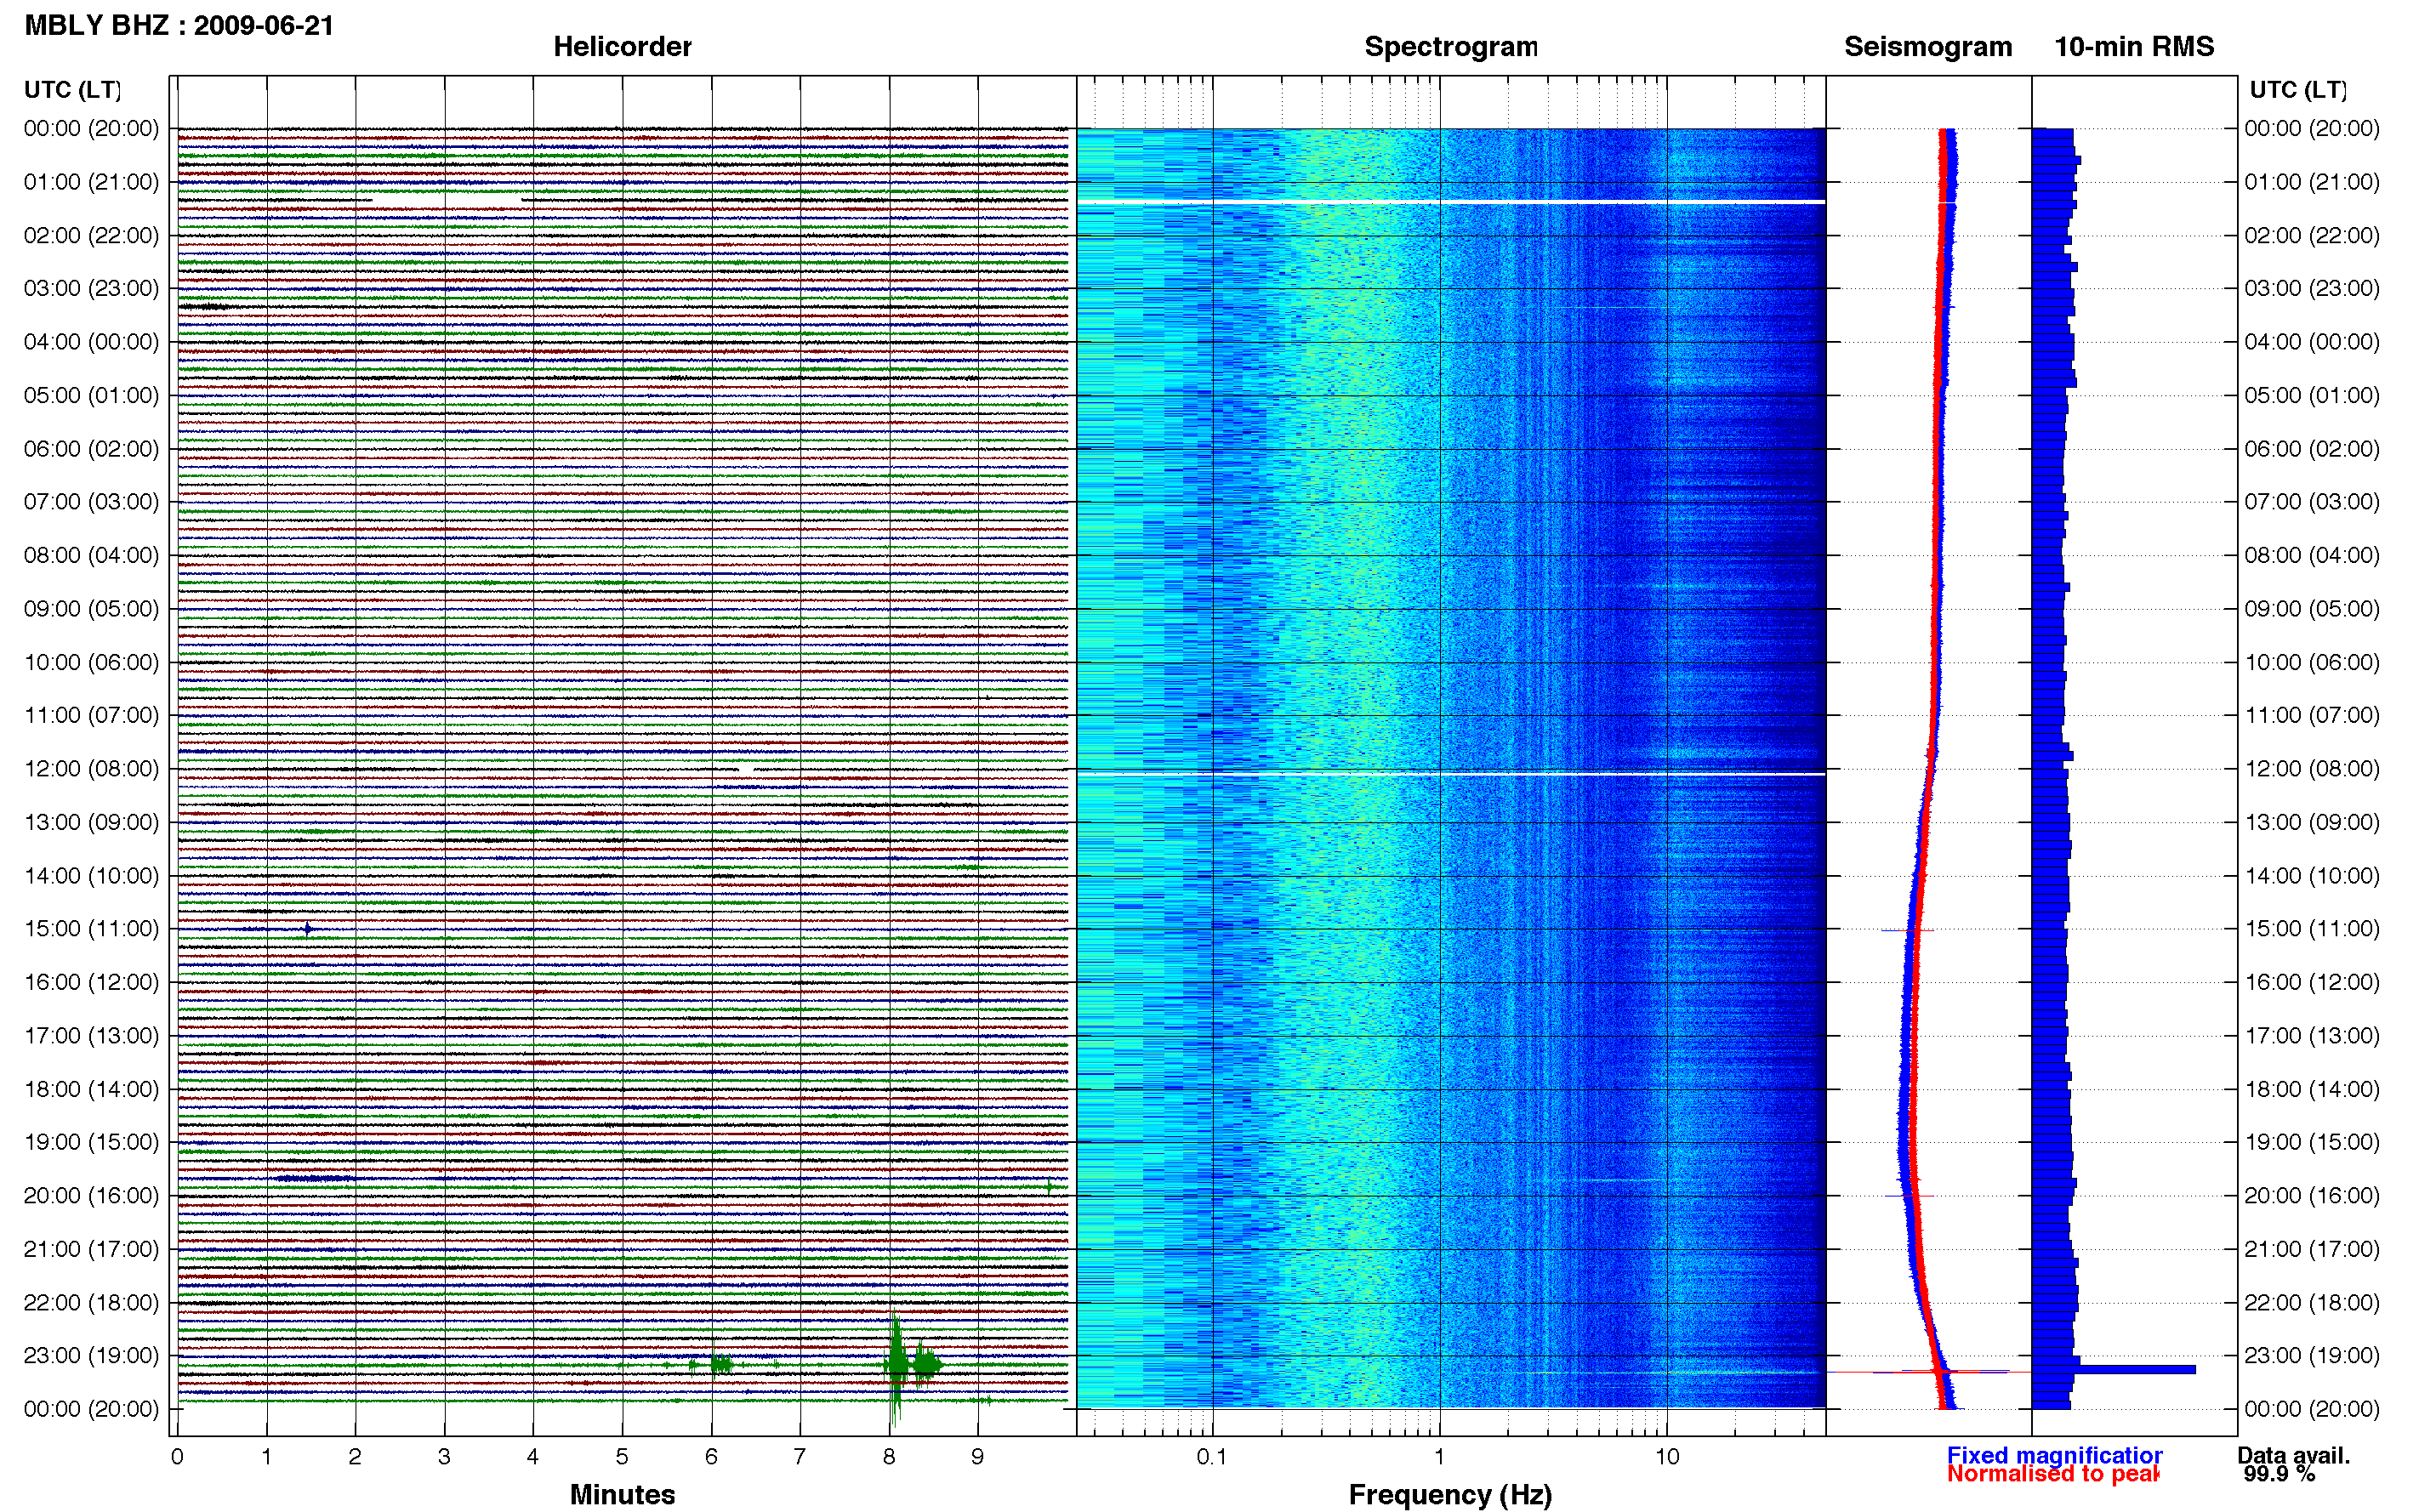Click left time label 15:00 (11:00)
Viewport: 2419px width, 1512px height.
[91, 928]
